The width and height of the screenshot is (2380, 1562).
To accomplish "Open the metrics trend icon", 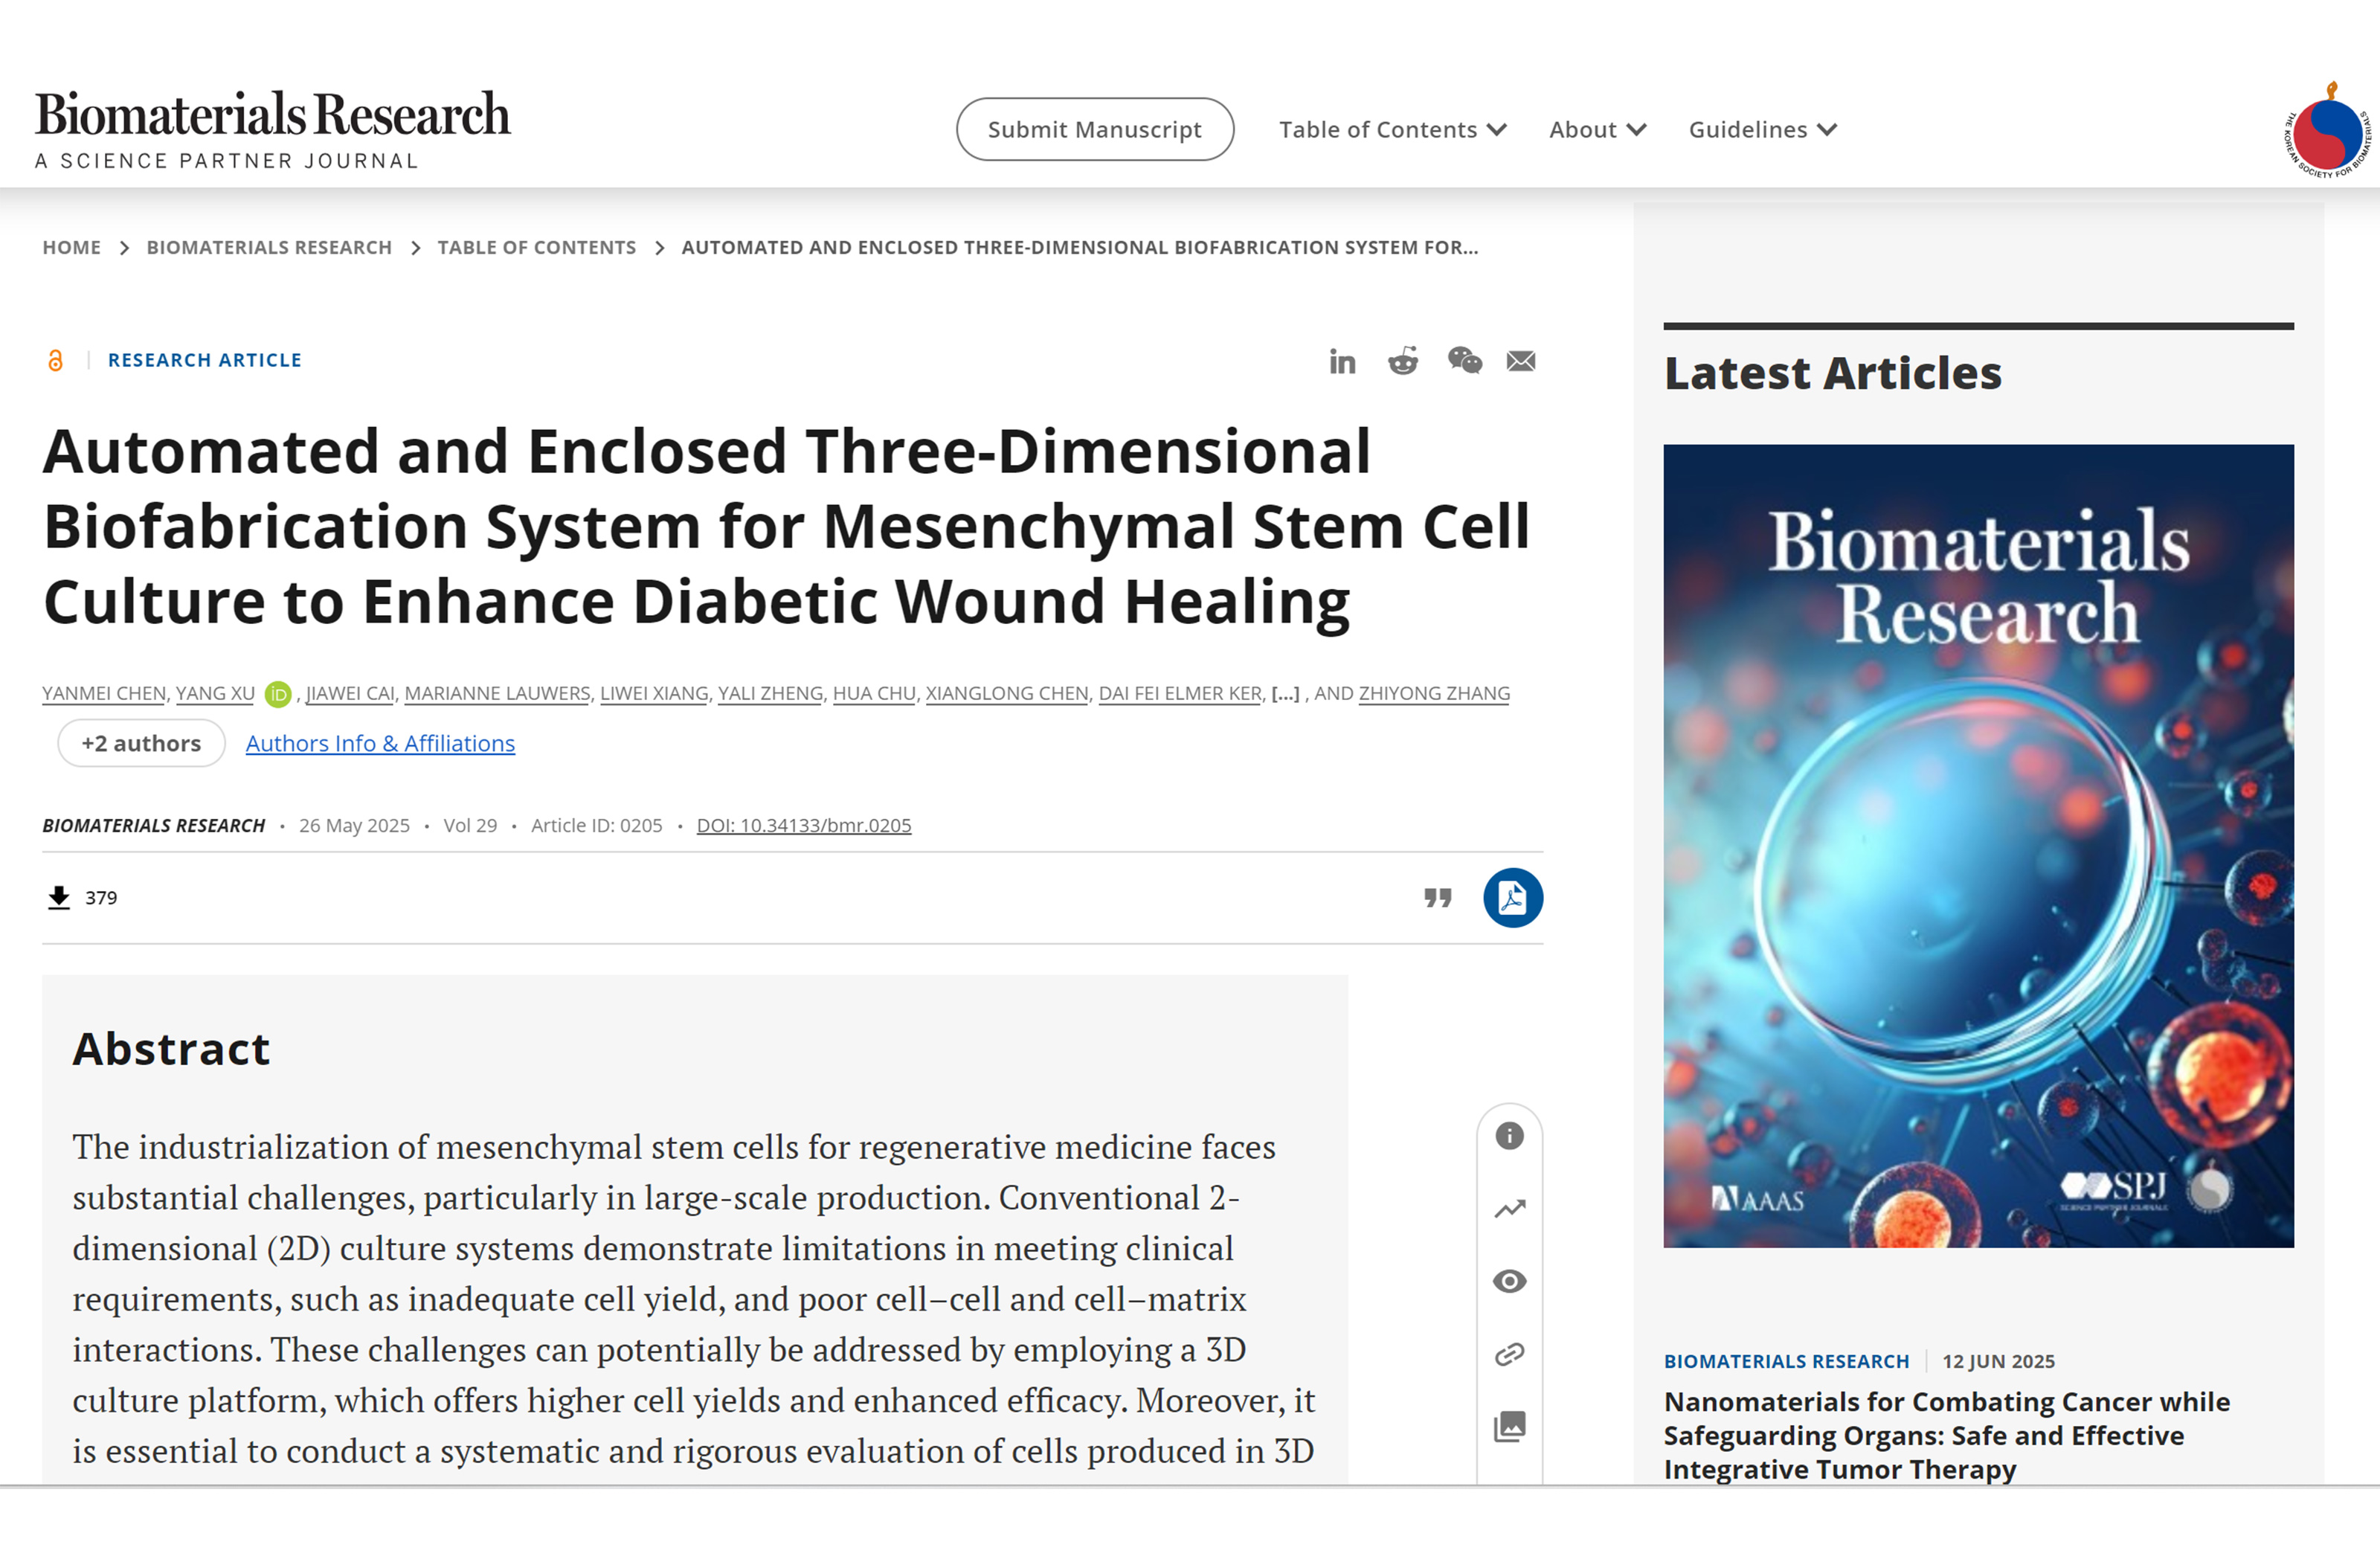I will 1509,1209.
